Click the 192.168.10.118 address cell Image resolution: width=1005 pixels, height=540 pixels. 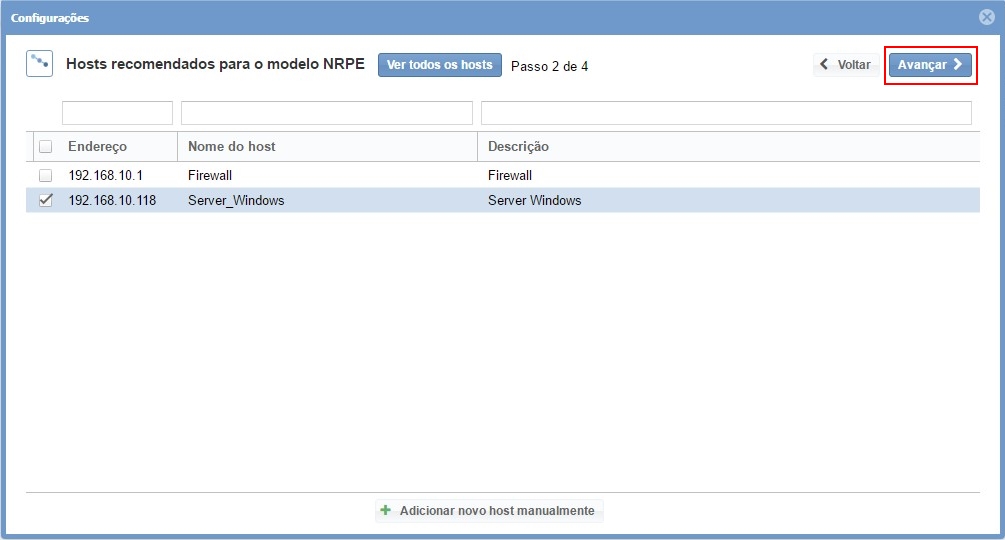click(112, 200)
